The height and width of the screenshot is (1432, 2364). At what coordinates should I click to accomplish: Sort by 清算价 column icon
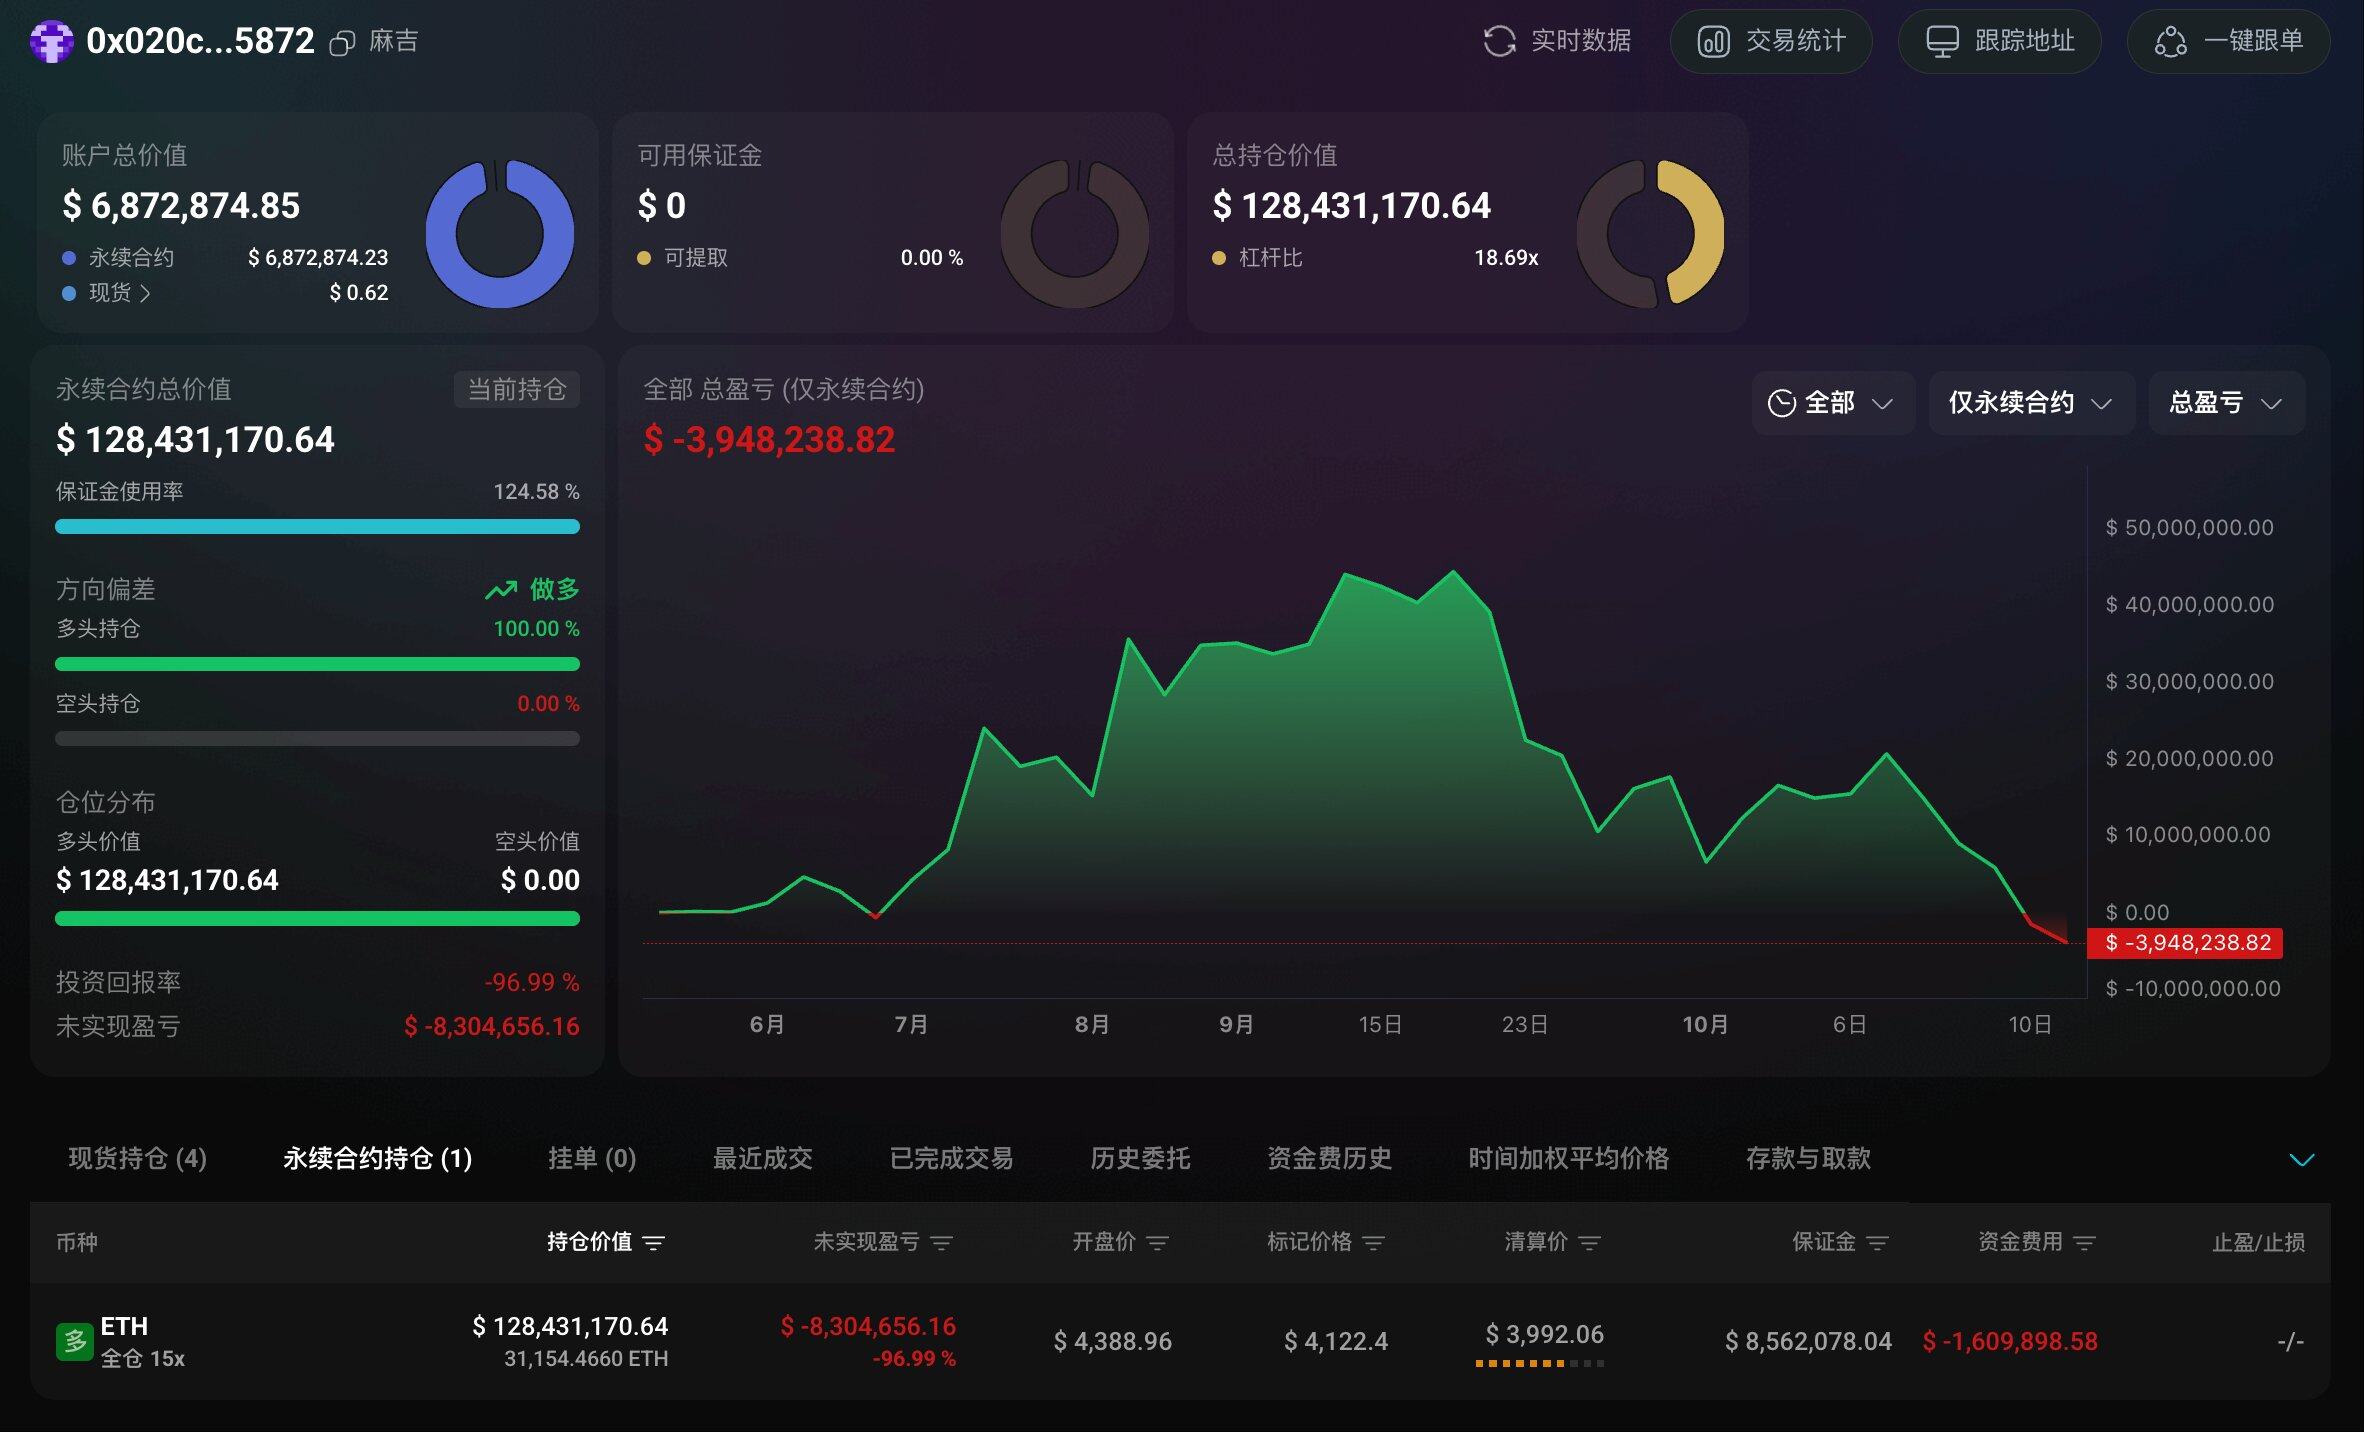pyautogui.click(x=1590, y=1242)
